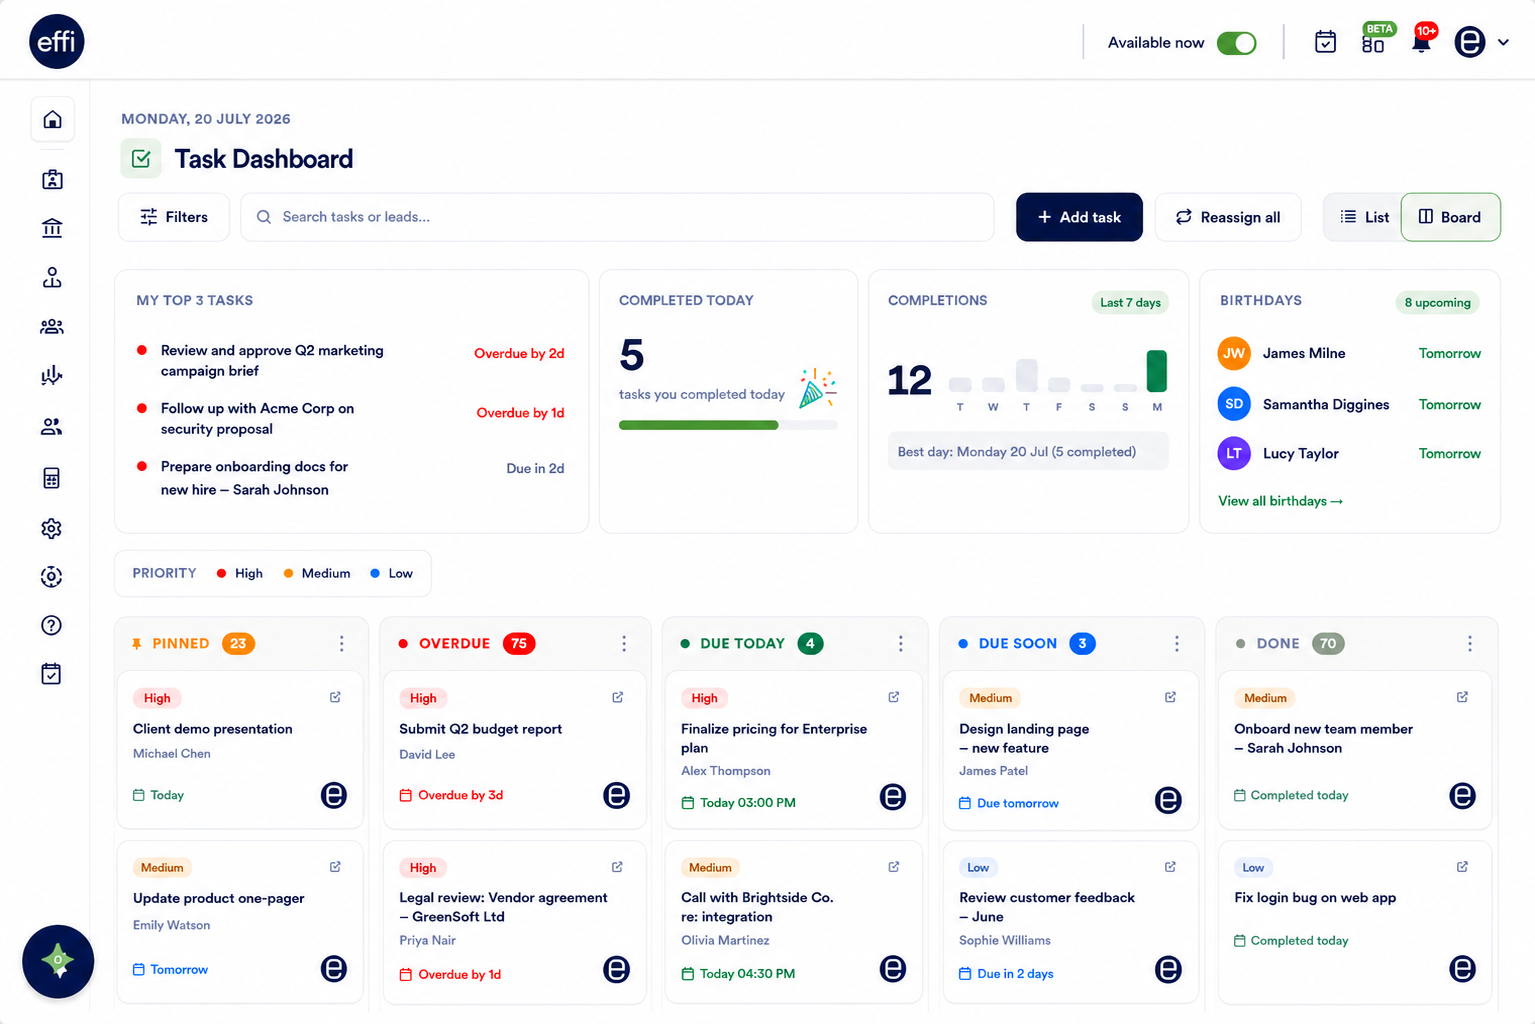The height and width of the screenshot is (1024, 1535).
Task: Open Legal review task external link icon
Action: tap(617, 867)
